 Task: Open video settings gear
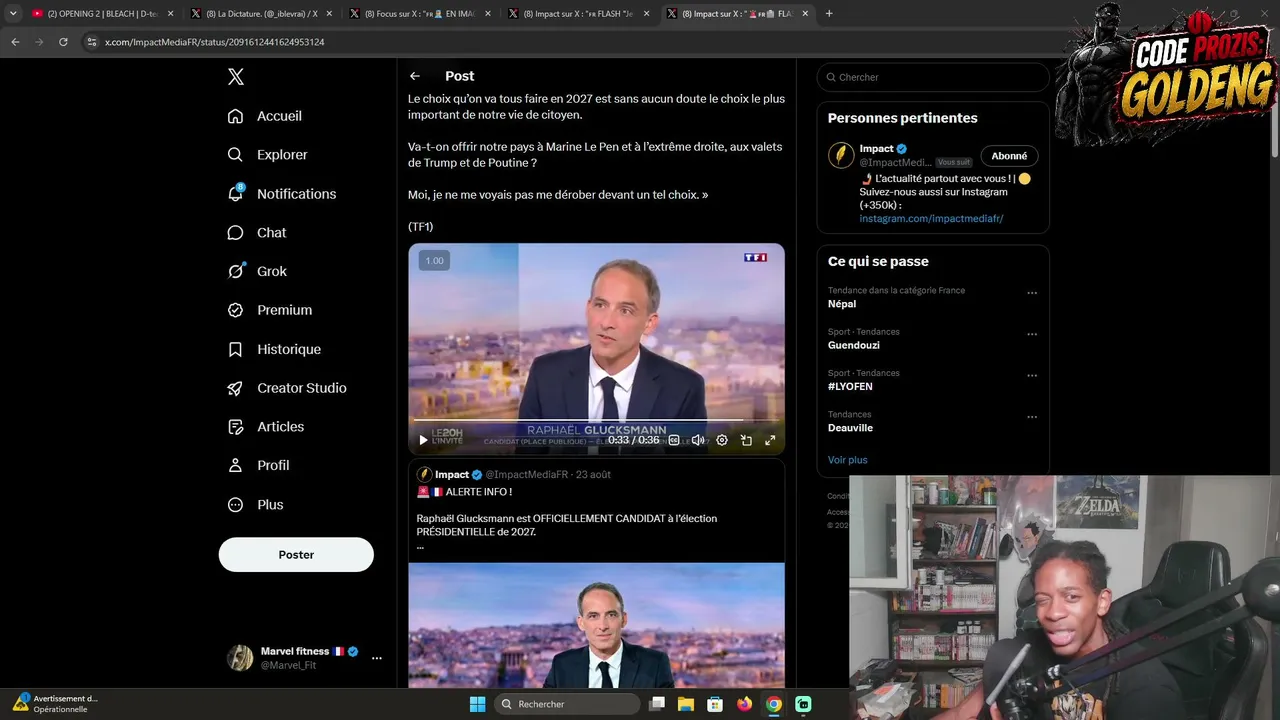[x=722, y=440]
